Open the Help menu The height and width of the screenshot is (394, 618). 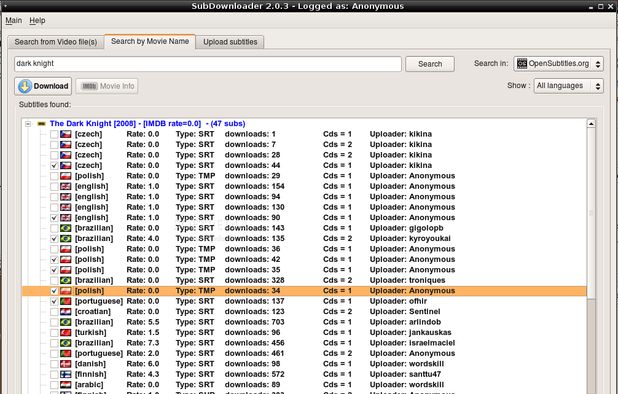point(37,20)
